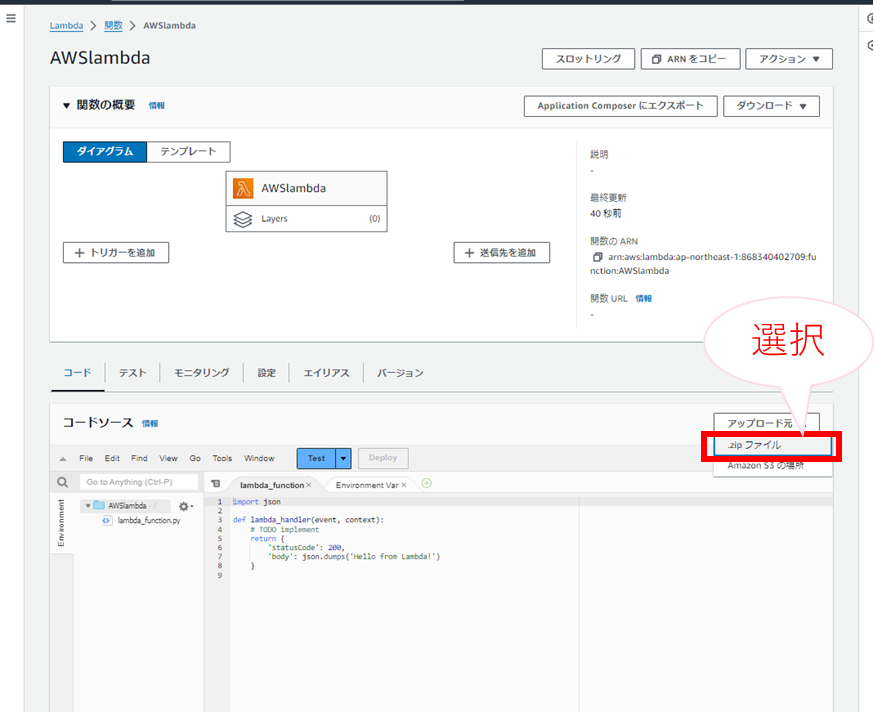Viewport: 875px width, 712px height.
Task: Open the View menu in editor
Action: (168, 458)
